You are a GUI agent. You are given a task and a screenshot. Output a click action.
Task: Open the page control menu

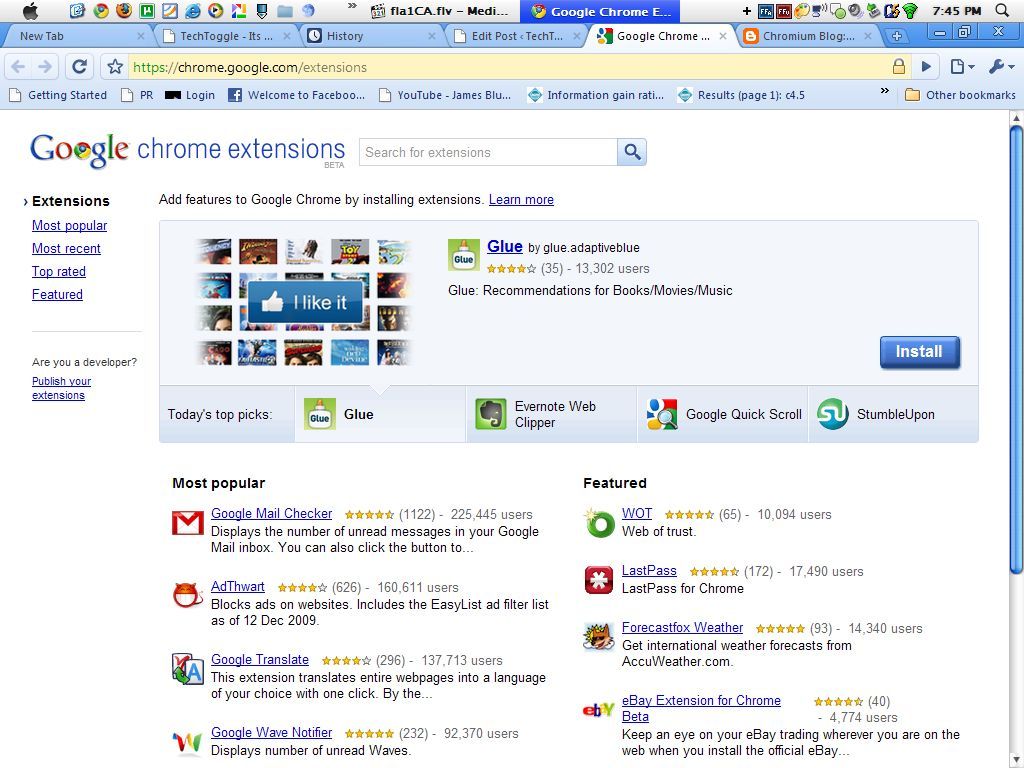(x=962, y=67)
